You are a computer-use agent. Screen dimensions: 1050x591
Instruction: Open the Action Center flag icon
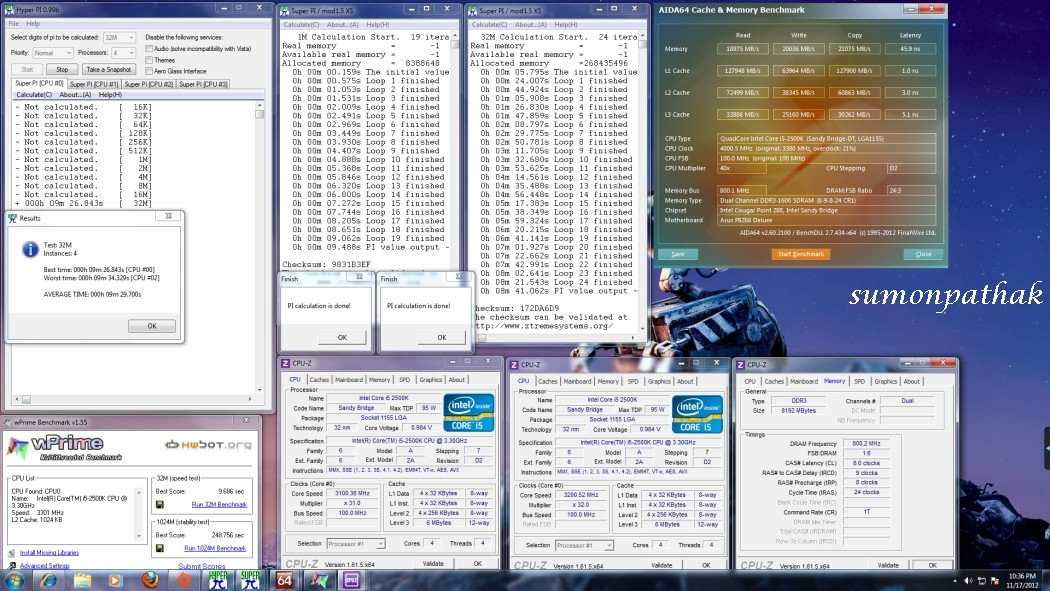[x=994, y=580]
